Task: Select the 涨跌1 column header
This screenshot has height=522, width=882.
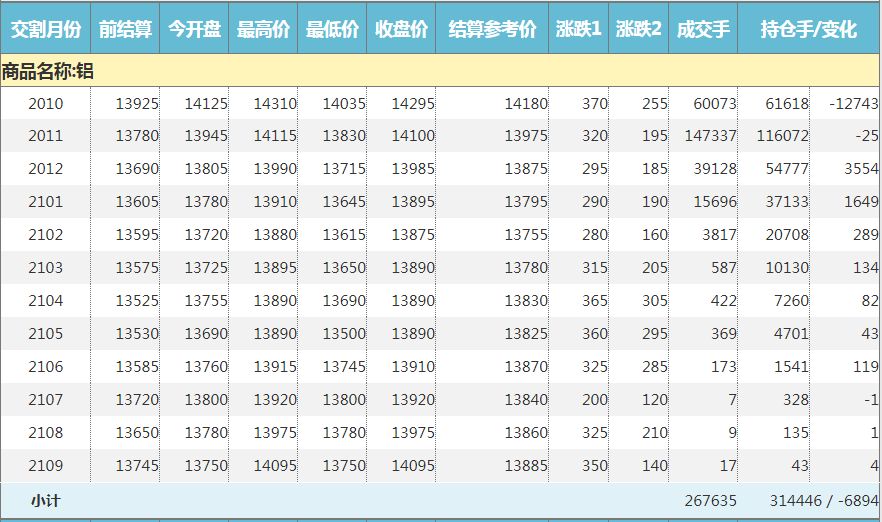Action: point(579,29)
